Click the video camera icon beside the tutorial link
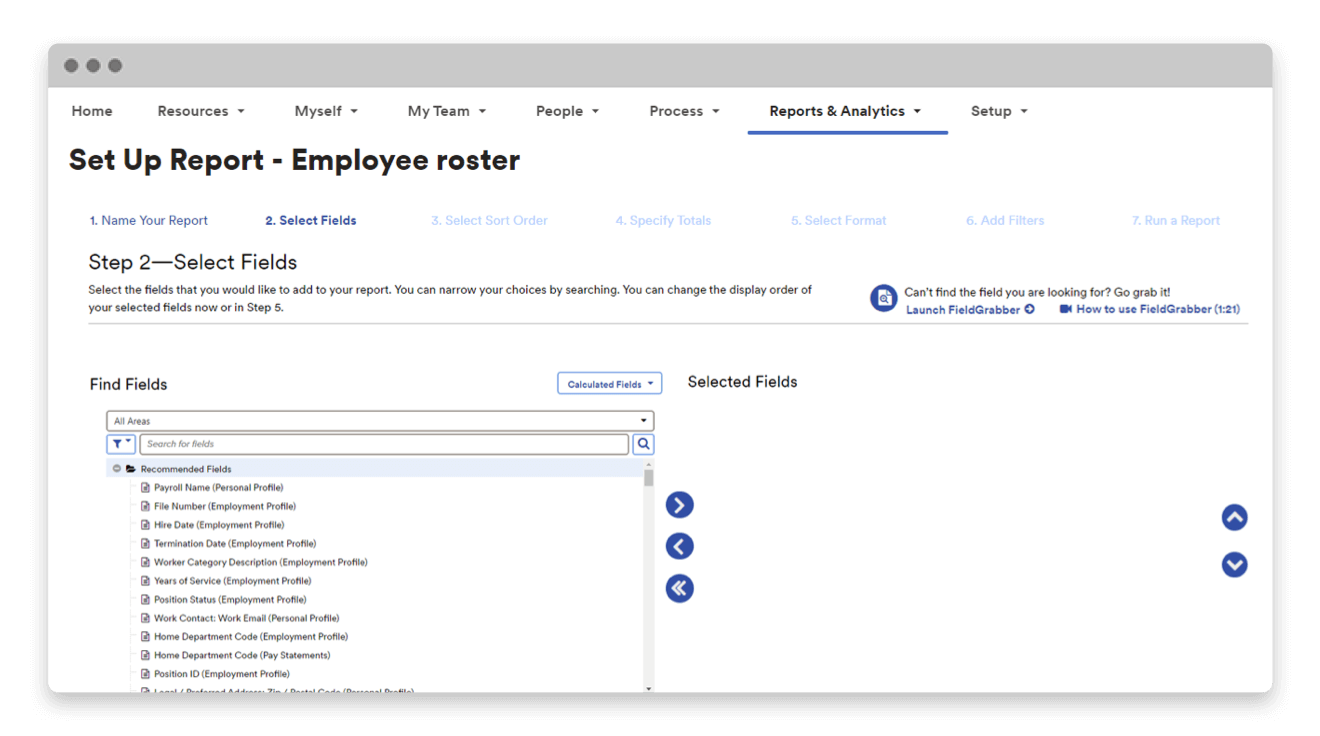The width and height of the screenshot is (1320, 736). (1064, 309)
